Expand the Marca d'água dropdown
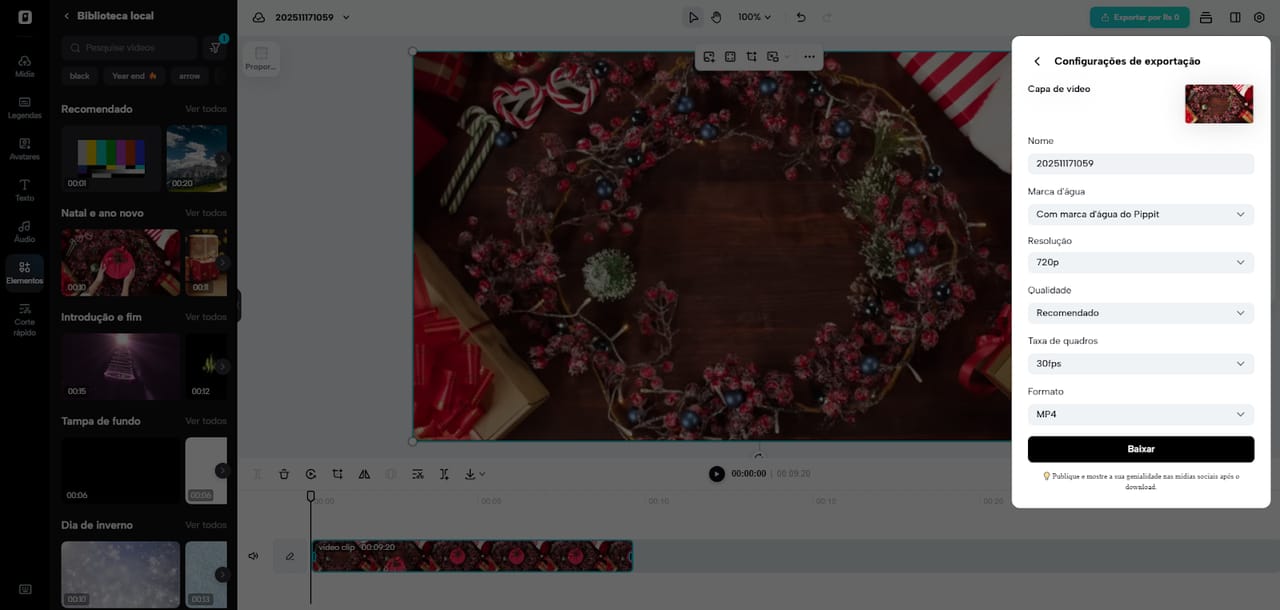The width and height of the screenshot is (1280, 610). point(1140,214)
